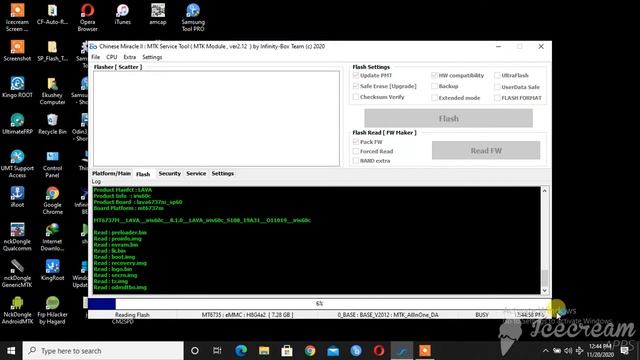640x360 pixels.
Task: Click the log scrollbar up arrow
Action: click(545, 191)
